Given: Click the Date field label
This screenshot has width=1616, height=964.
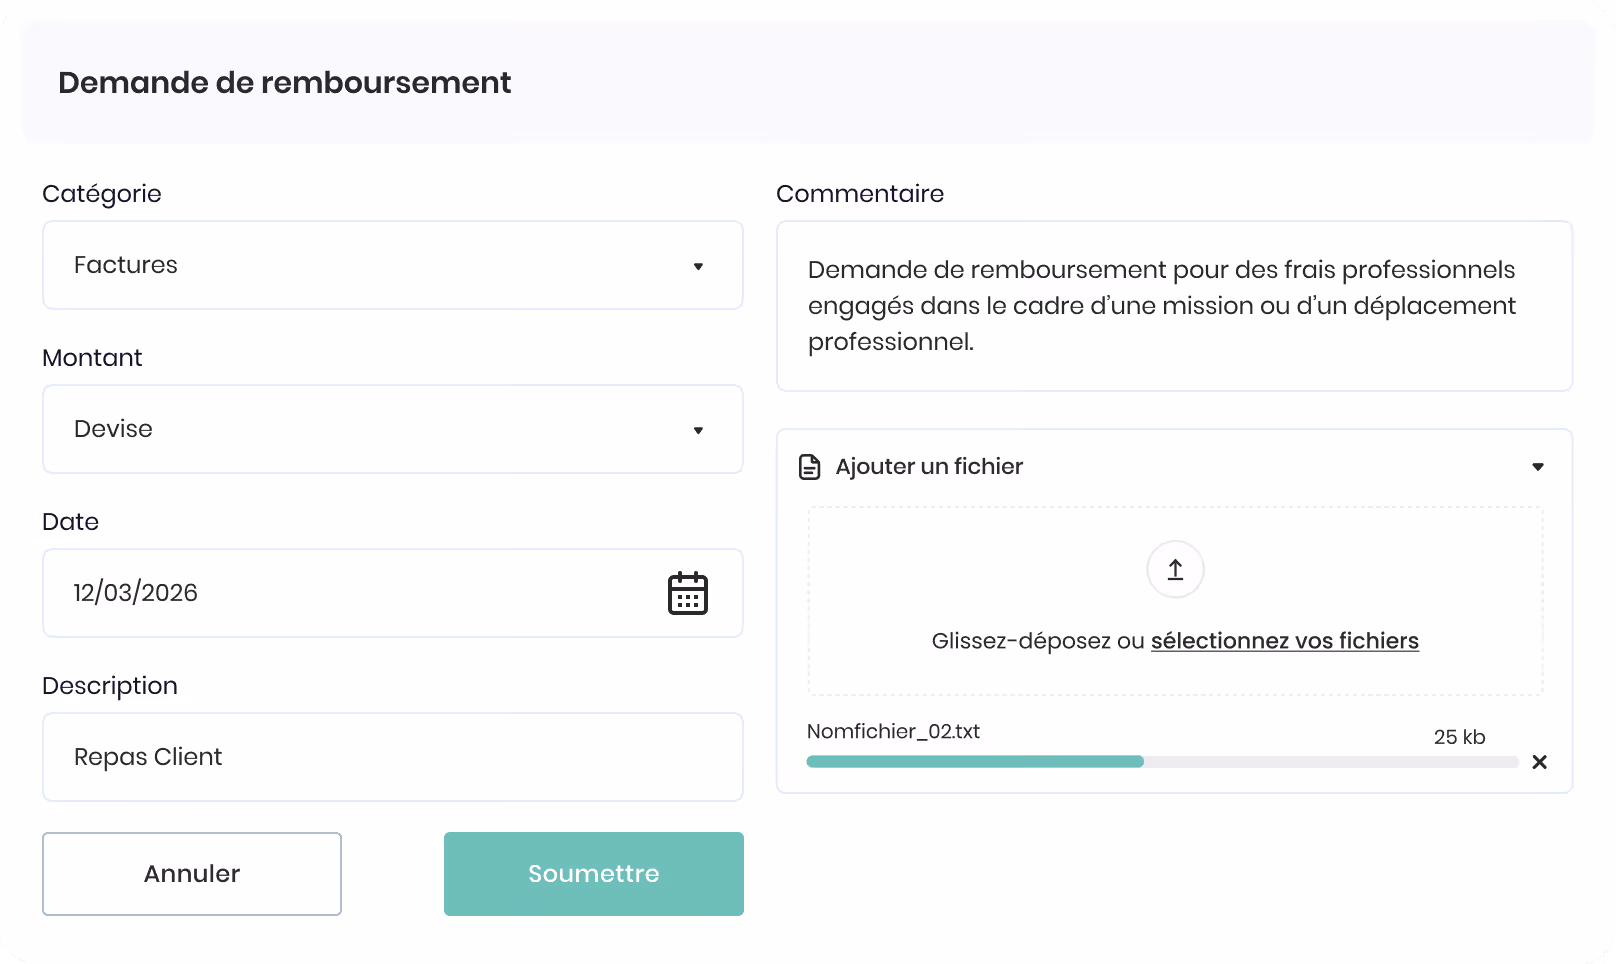Looking at the screenshot, I should 70,522.
